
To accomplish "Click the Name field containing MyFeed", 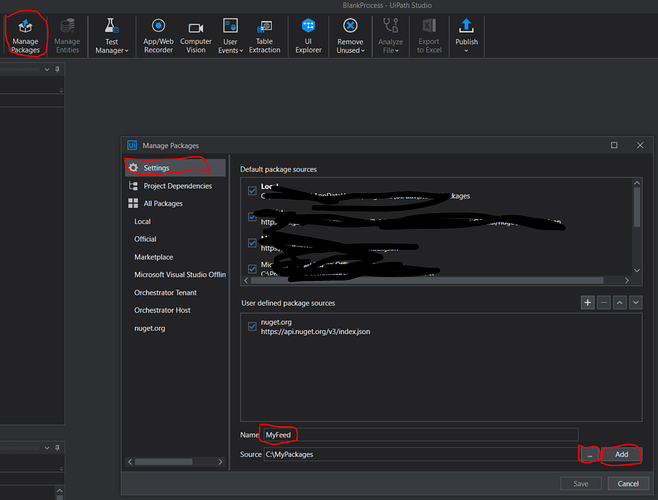I will coord(421,435).
